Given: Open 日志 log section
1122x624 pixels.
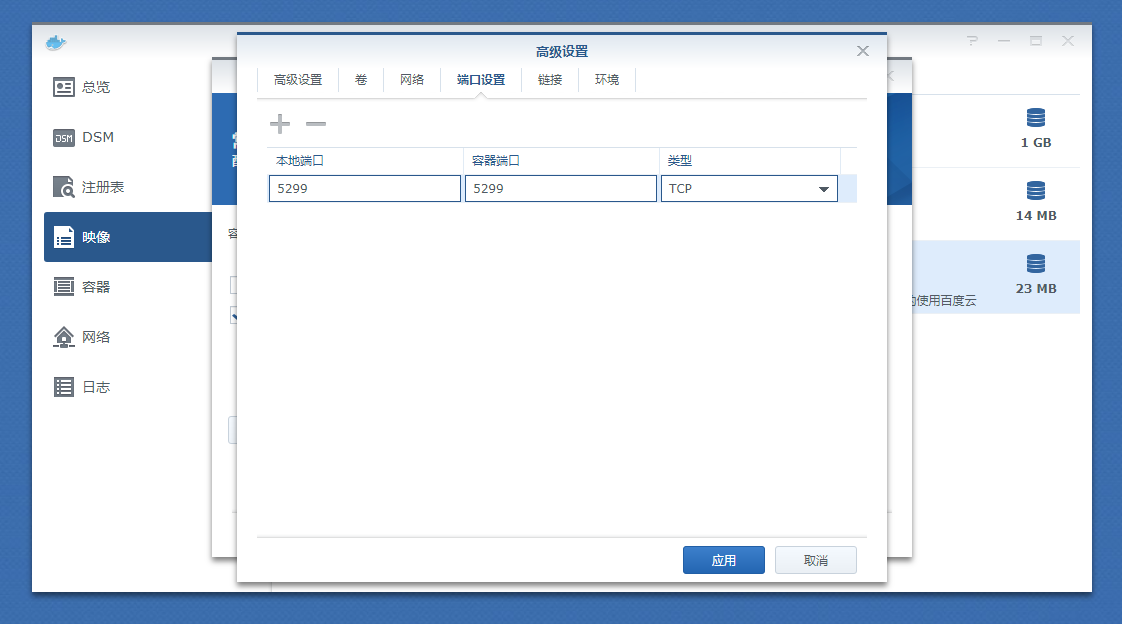Looking at the screenshot, I should [96, 387].
